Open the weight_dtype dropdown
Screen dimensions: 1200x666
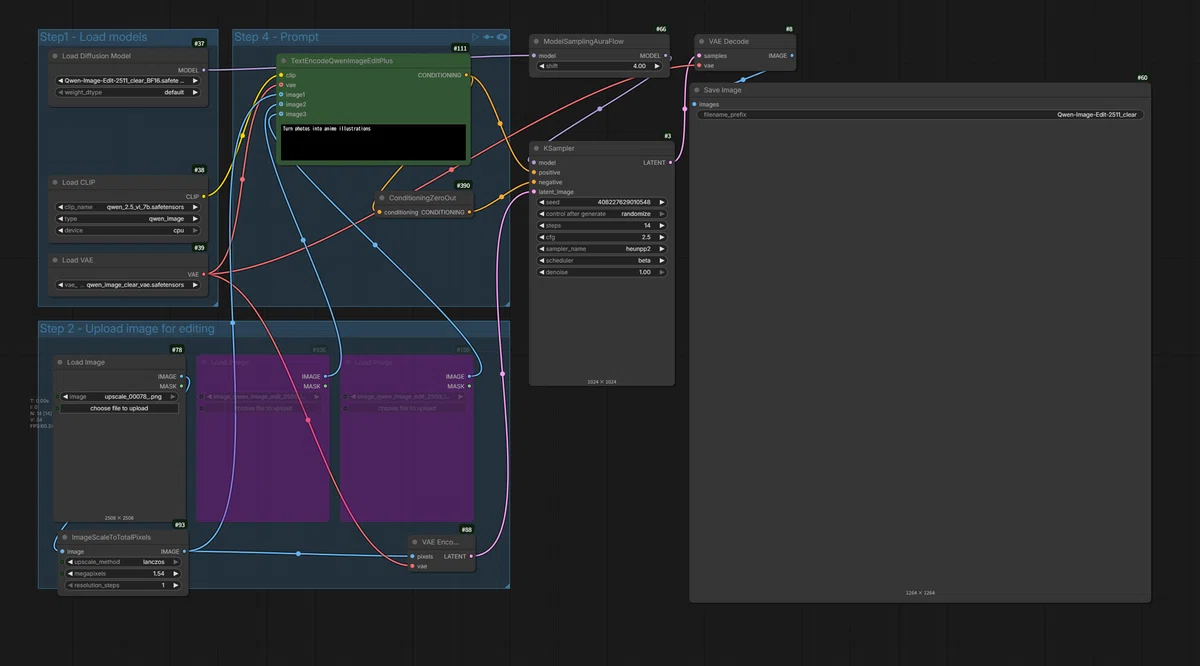(128, 92)
